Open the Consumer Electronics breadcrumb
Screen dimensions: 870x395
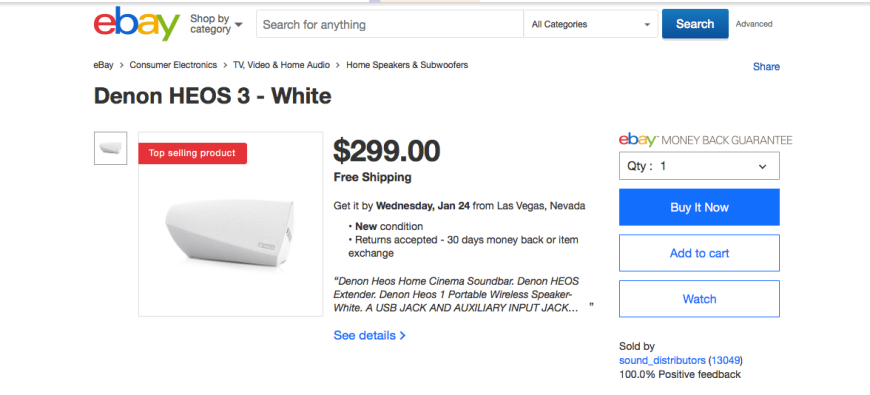(x=173, y=65)
